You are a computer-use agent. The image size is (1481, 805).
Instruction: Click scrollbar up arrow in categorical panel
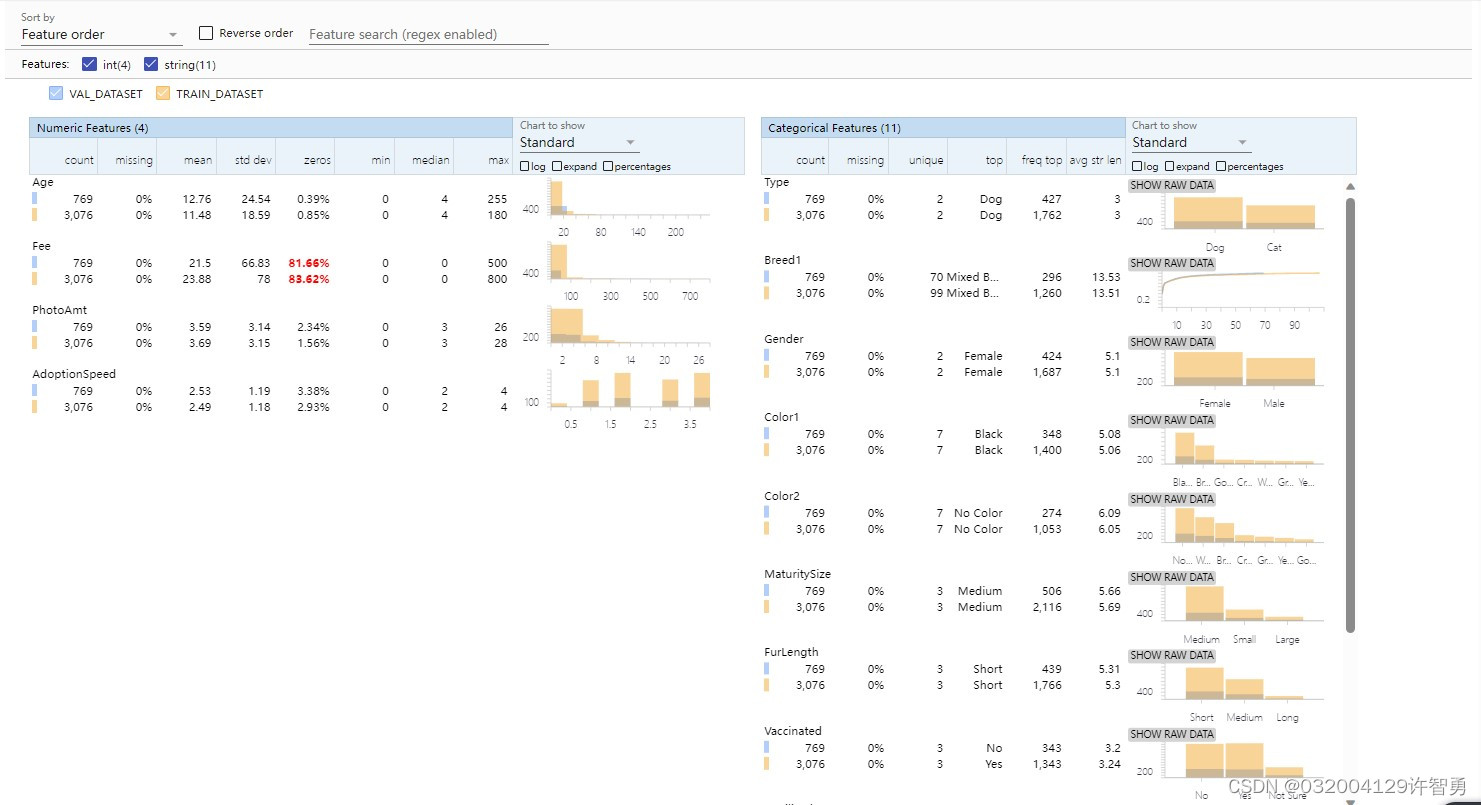(1351, 186)
